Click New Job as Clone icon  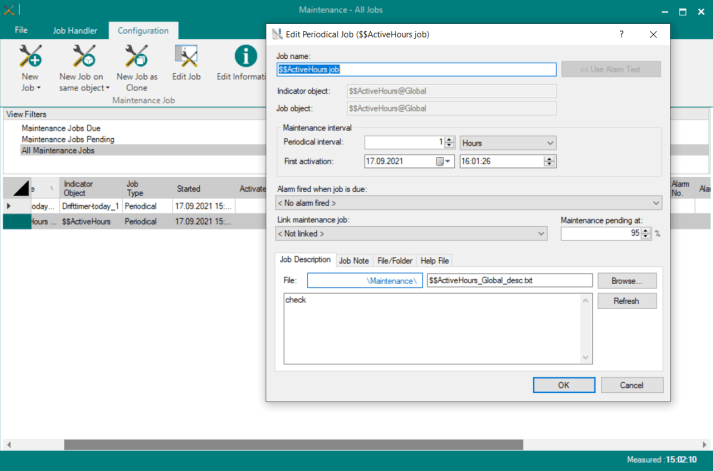[137, 56]
